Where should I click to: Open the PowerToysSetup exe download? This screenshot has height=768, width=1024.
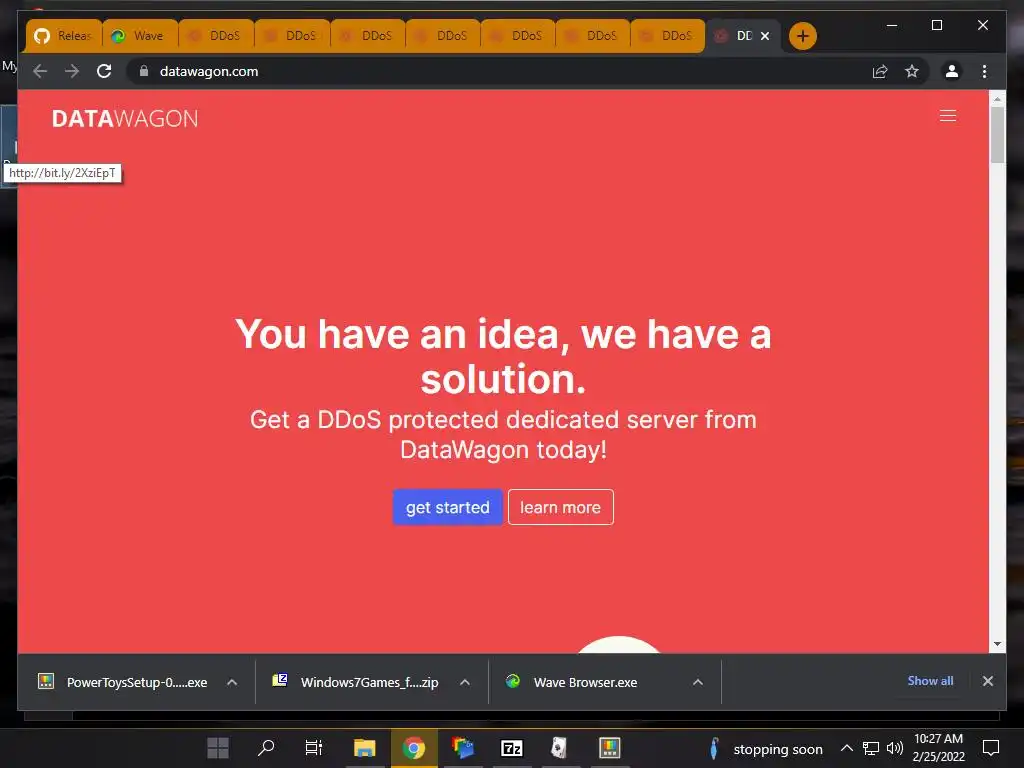pos(123,682)
